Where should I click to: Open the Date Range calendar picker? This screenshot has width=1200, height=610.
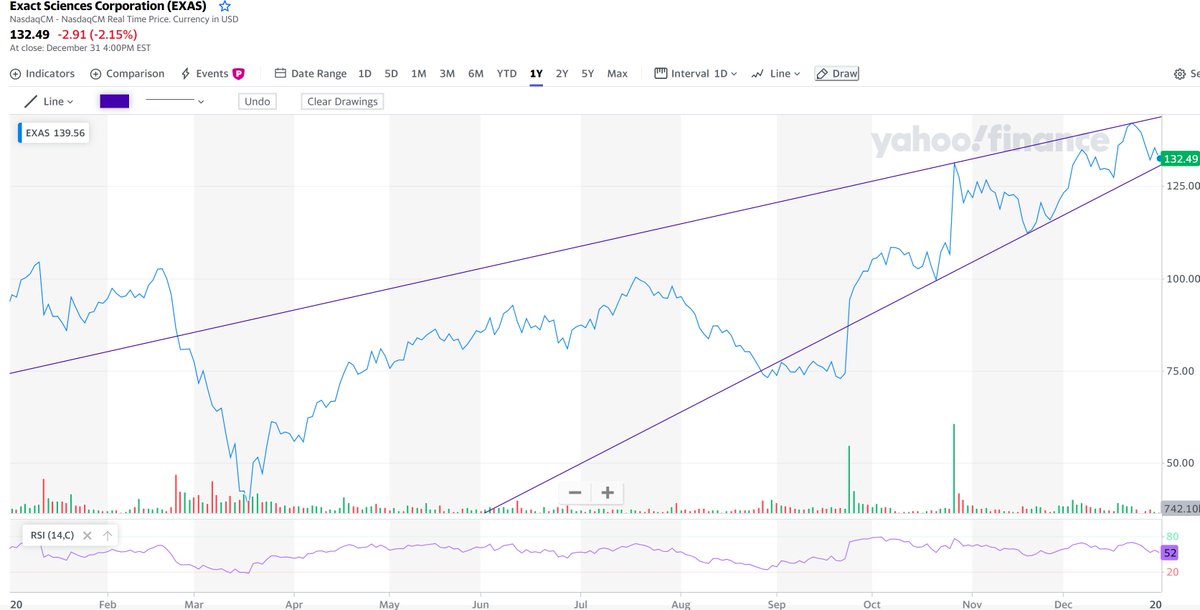(x=311, y=74)
